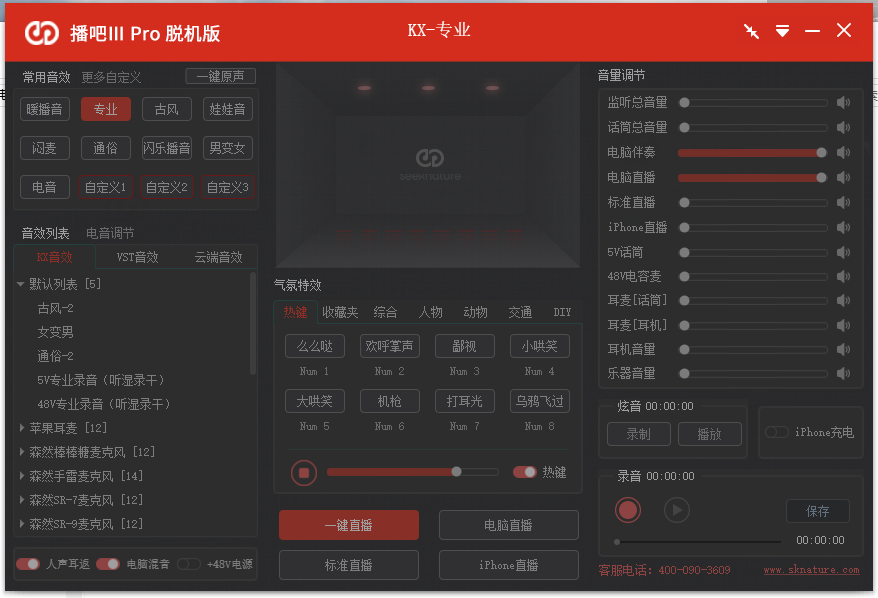Adjust the 监听总音量 slider

(x=753, y=102)
